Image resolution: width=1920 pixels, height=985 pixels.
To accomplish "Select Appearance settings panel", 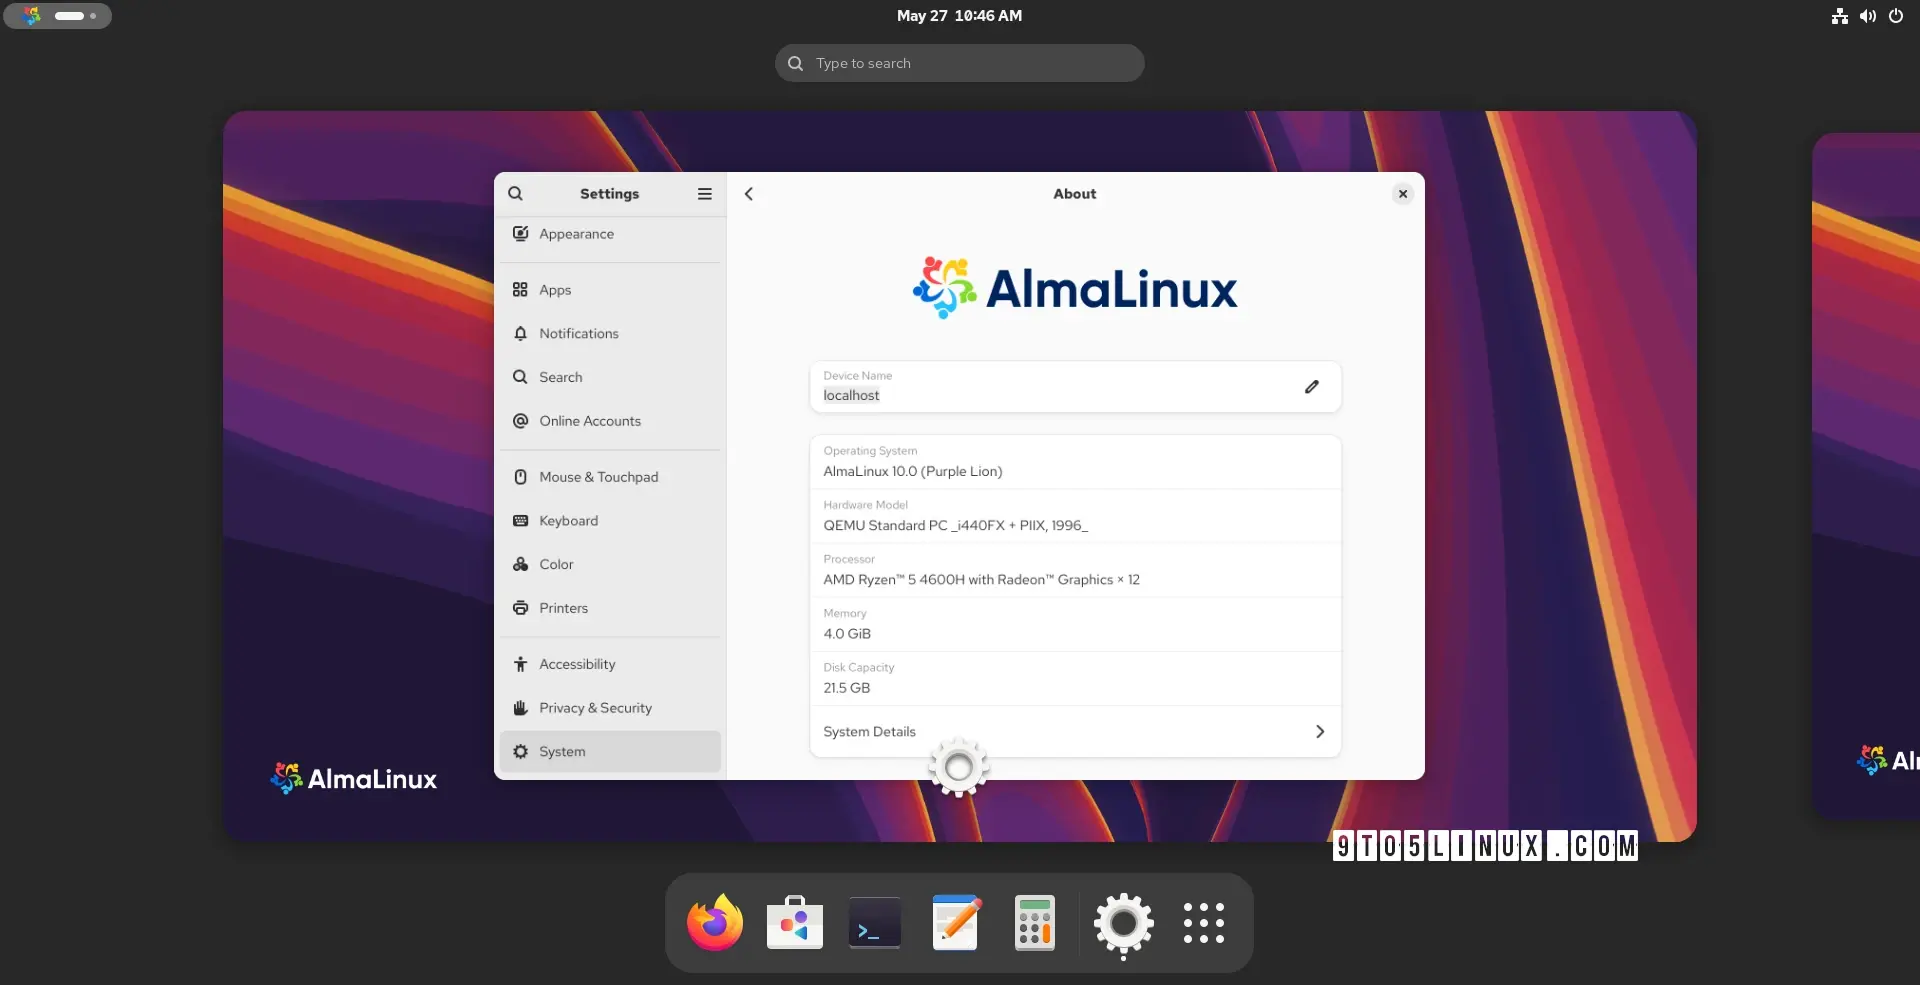I will (x=610, y=234).
